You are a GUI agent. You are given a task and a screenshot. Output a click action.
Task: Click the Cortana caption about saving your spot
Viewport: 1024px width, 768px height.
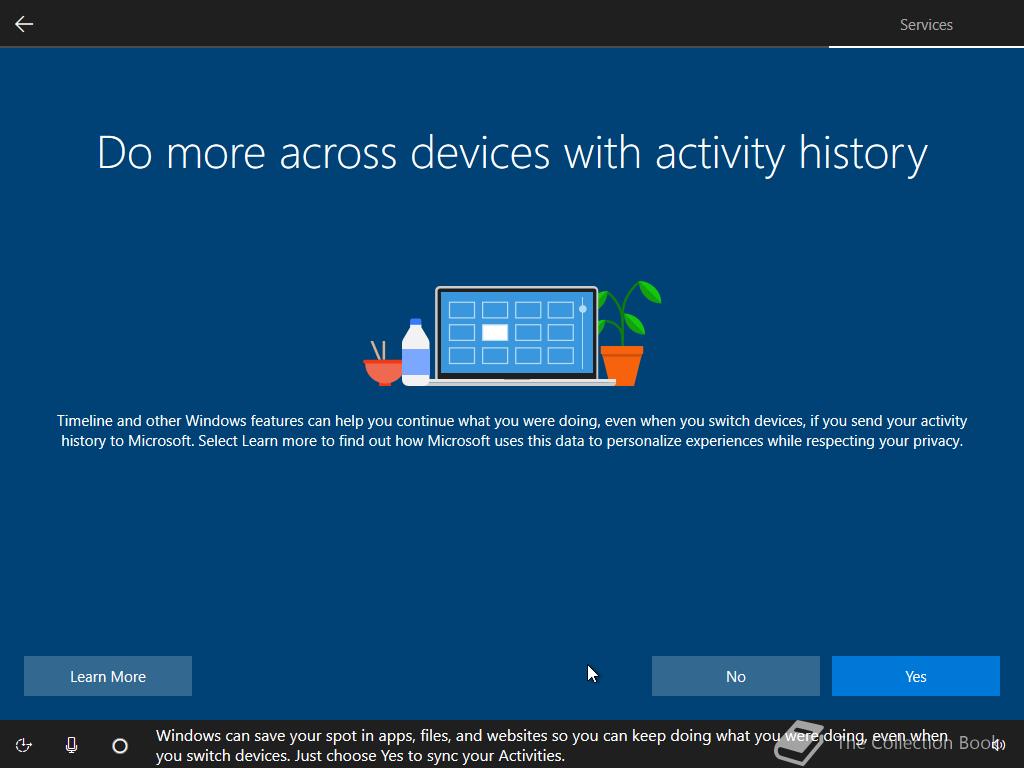tap(552, 745)
